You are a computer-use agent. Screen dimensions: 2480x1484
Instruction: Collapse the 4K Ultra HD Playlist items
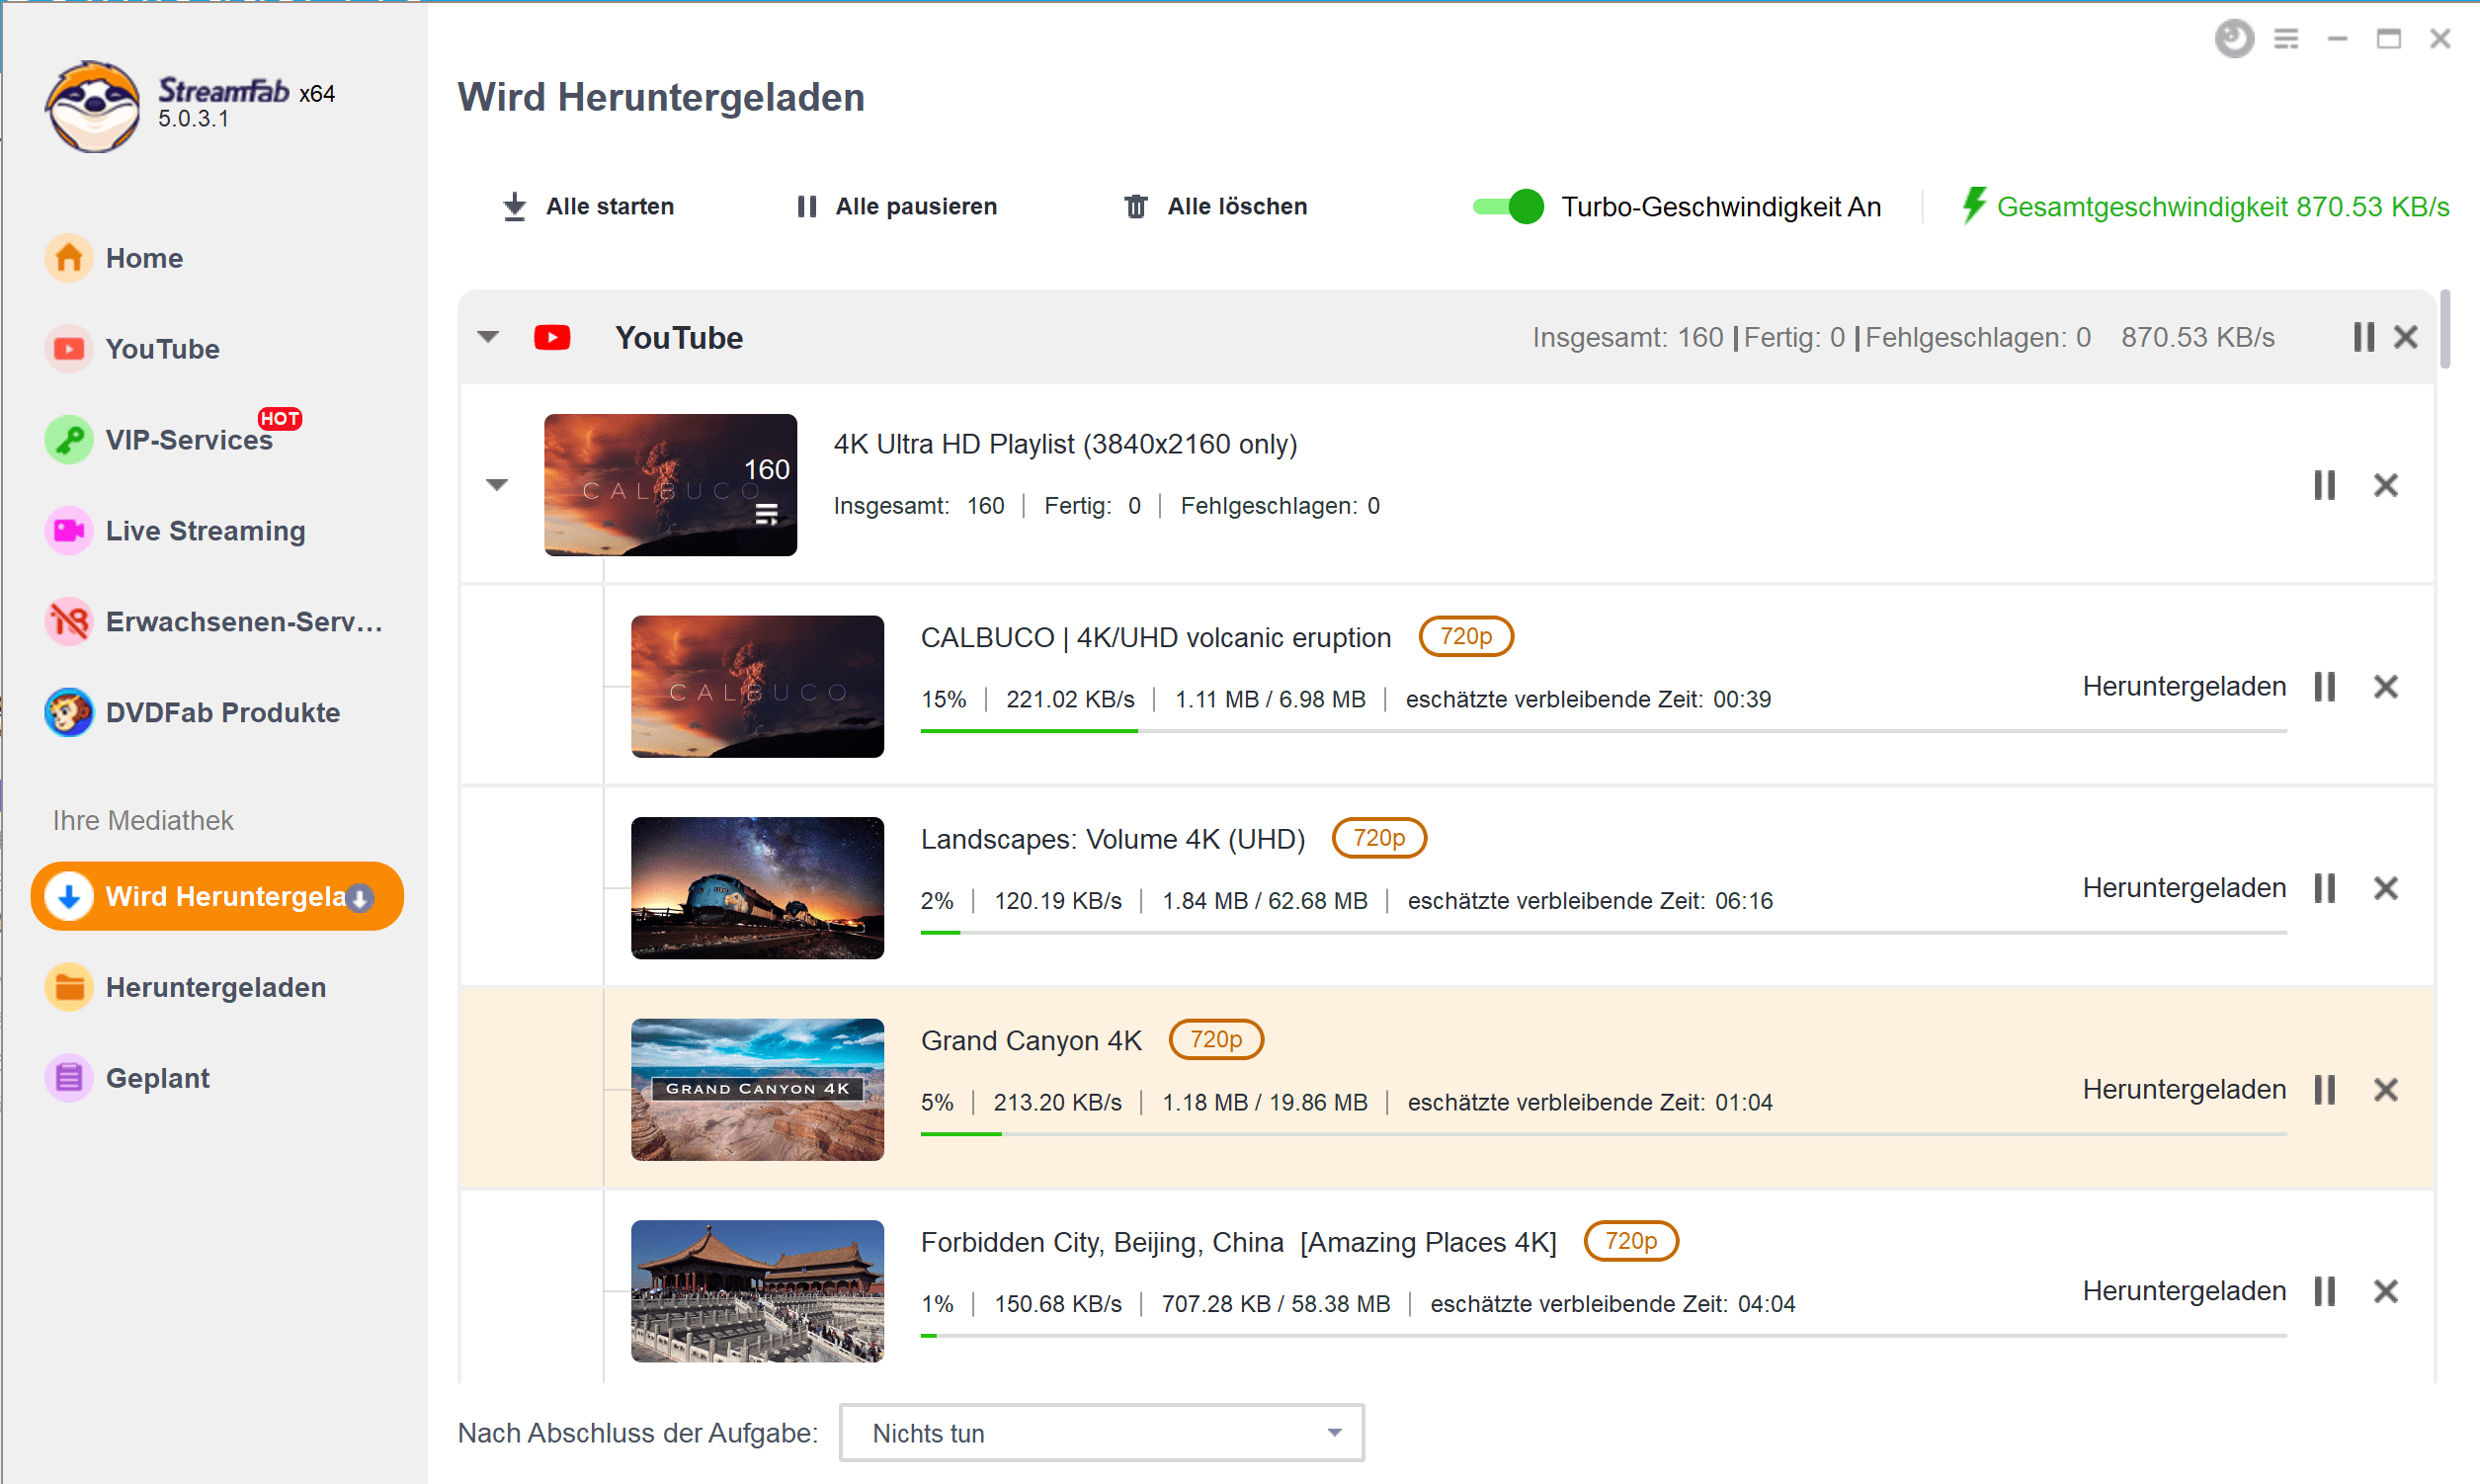coord(497,485)
